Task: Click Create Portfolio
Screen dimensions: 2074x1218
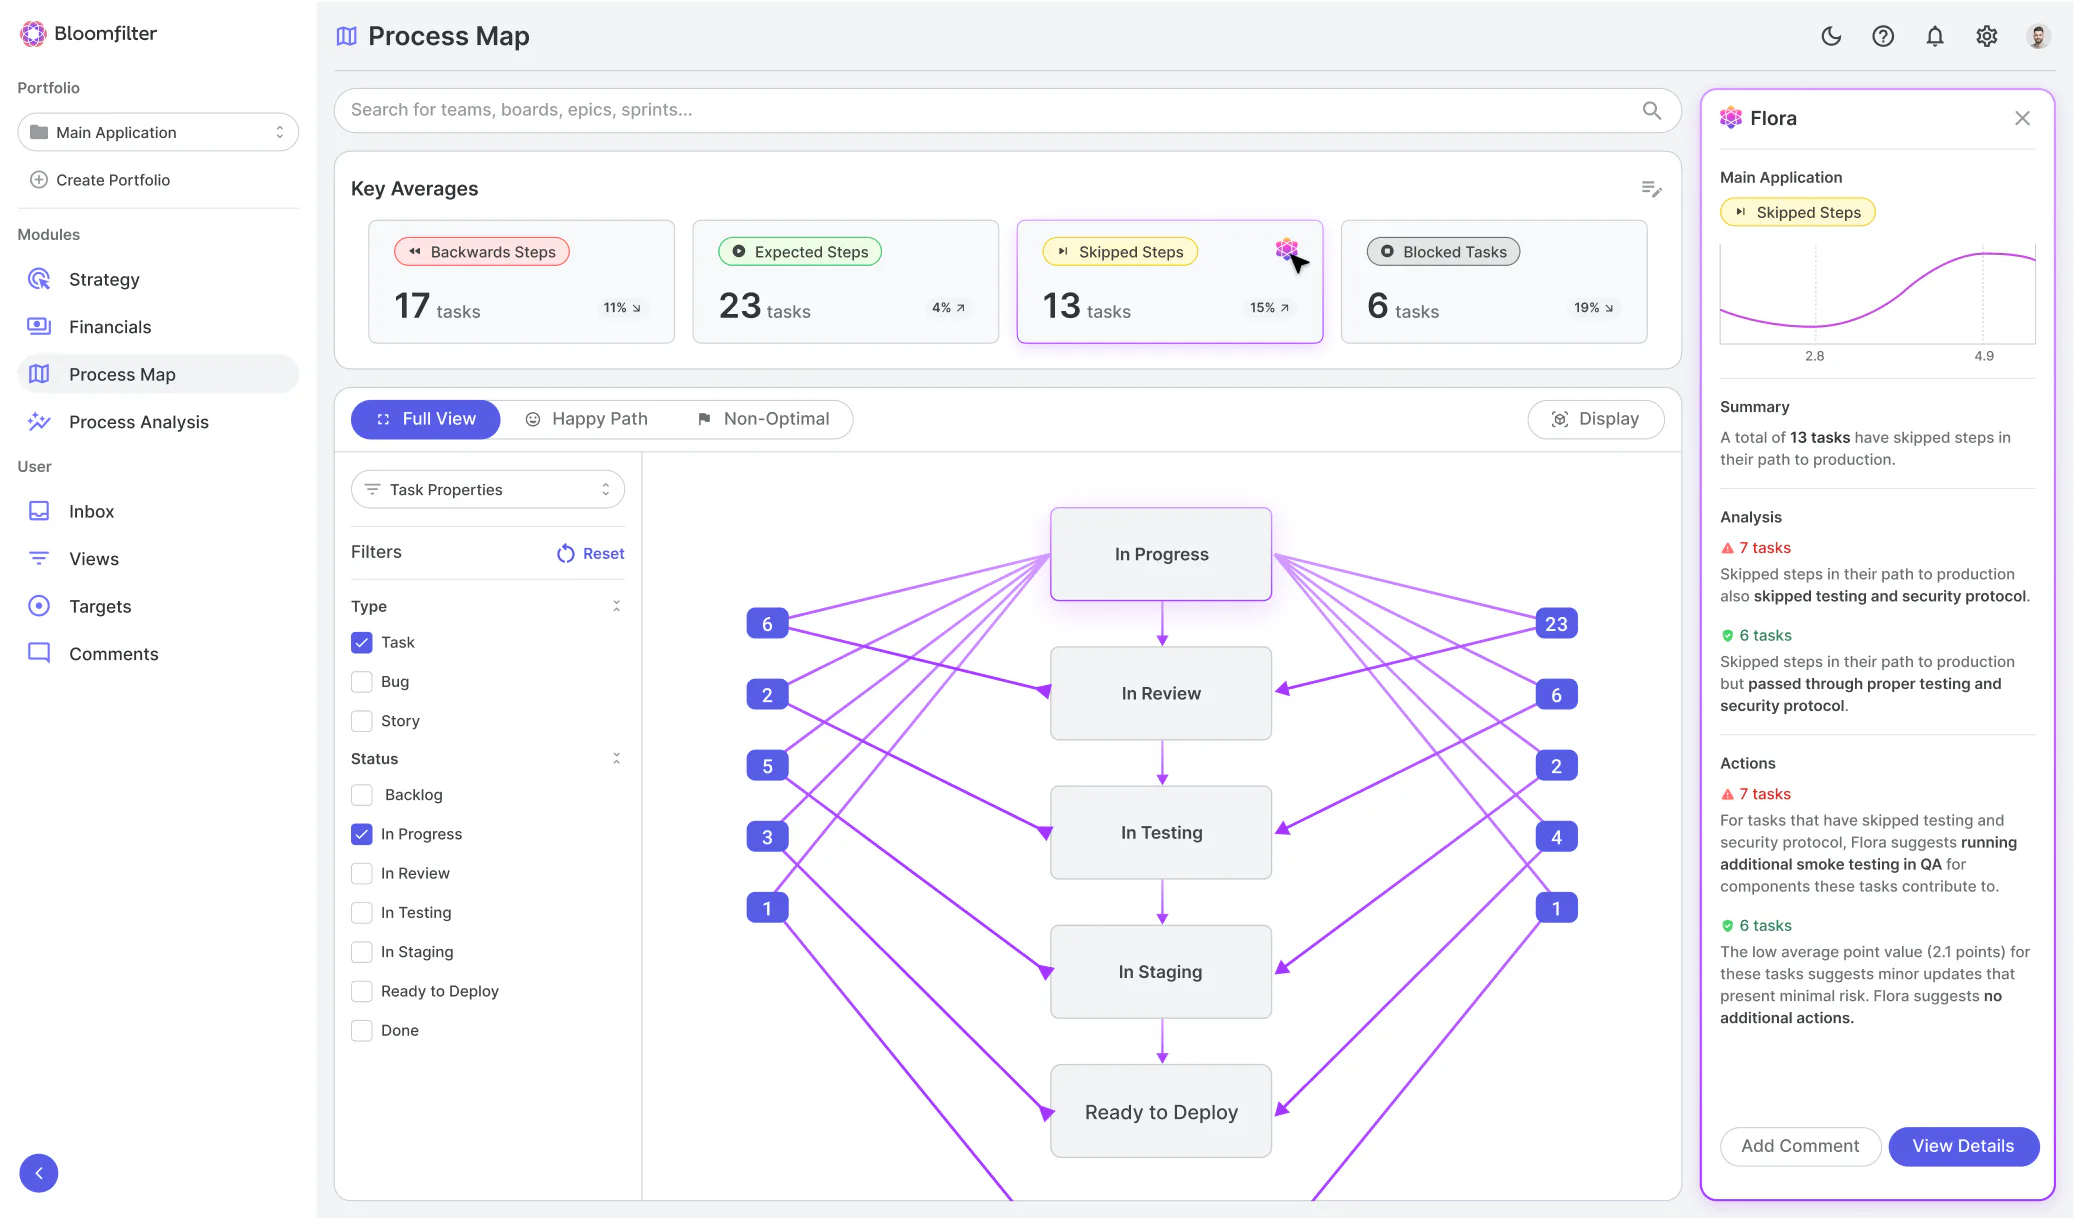Action: pos(100,180)
